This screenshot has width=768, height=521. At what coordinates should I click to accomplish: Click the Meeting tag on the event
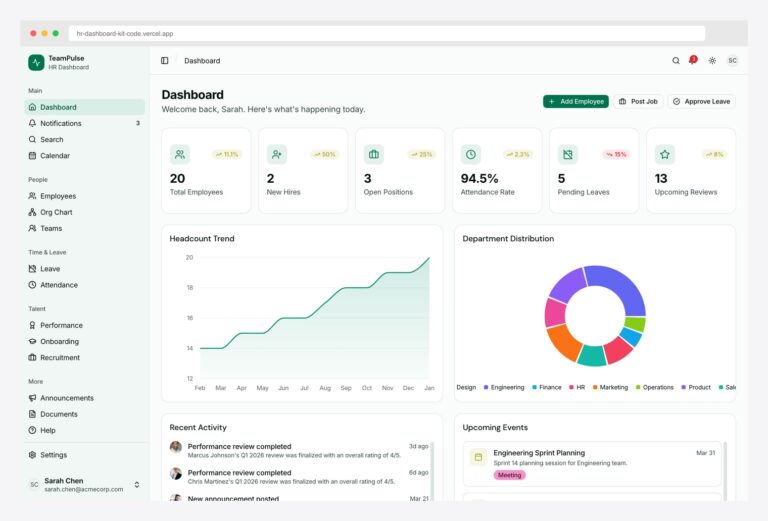point(509,475)
